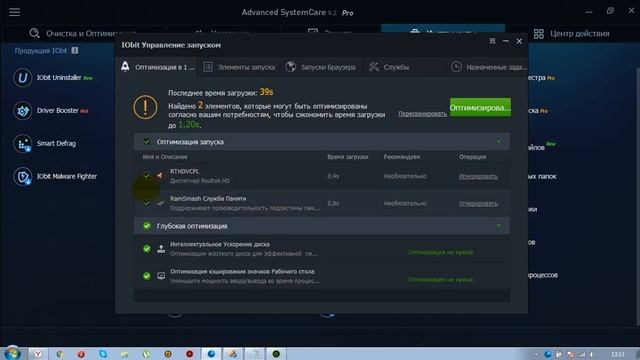The height and width of the screenshot is (360, 640).
Task: Click the skin icon in the dialog title bar
Action: coord(492,41)
